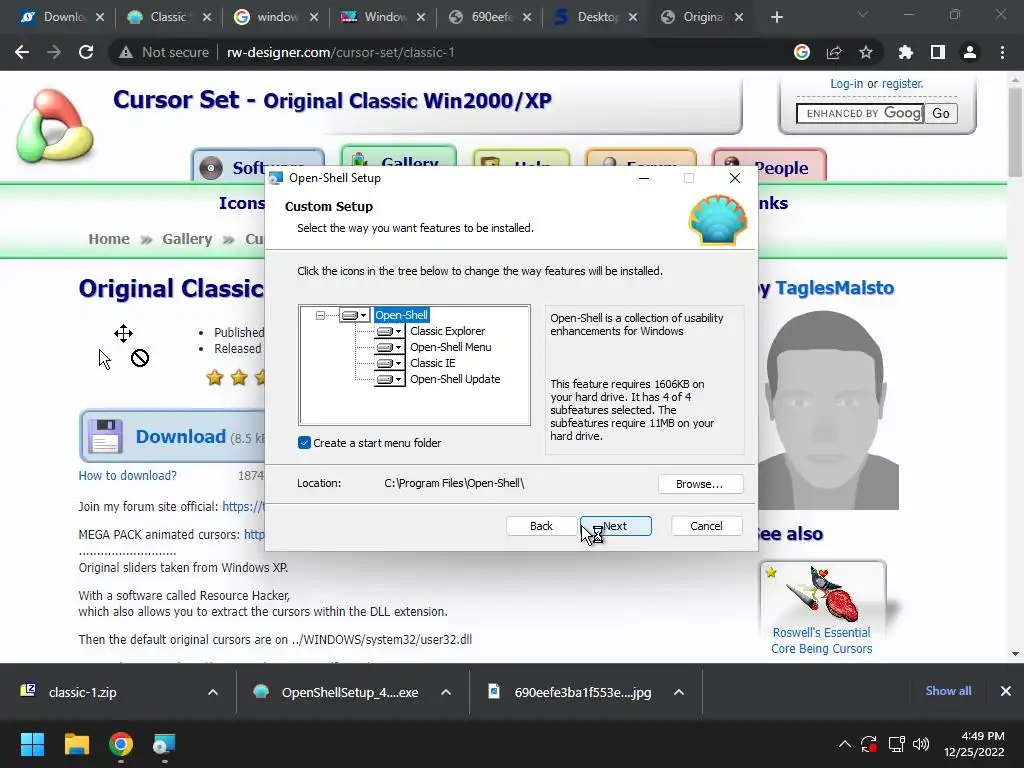This screenshot has width=1024, height=768.
Task: Open a new browser tab
Action: tap(776, 17)
